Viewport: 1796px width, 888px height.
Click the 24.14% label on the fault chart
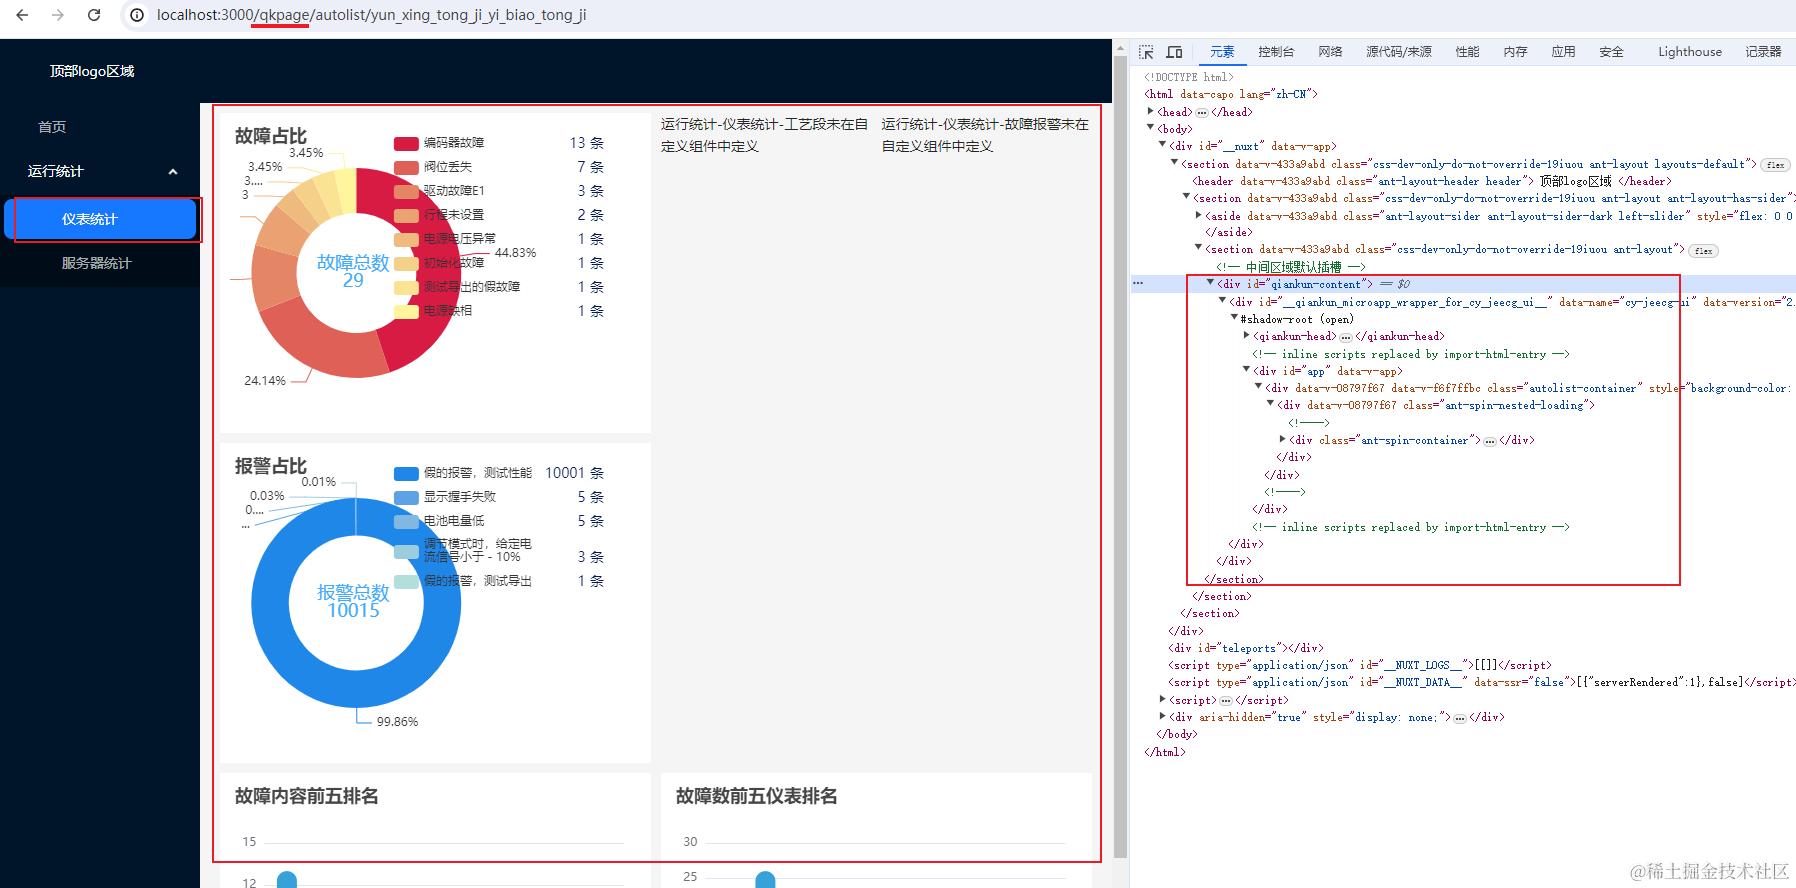(265, 381)
